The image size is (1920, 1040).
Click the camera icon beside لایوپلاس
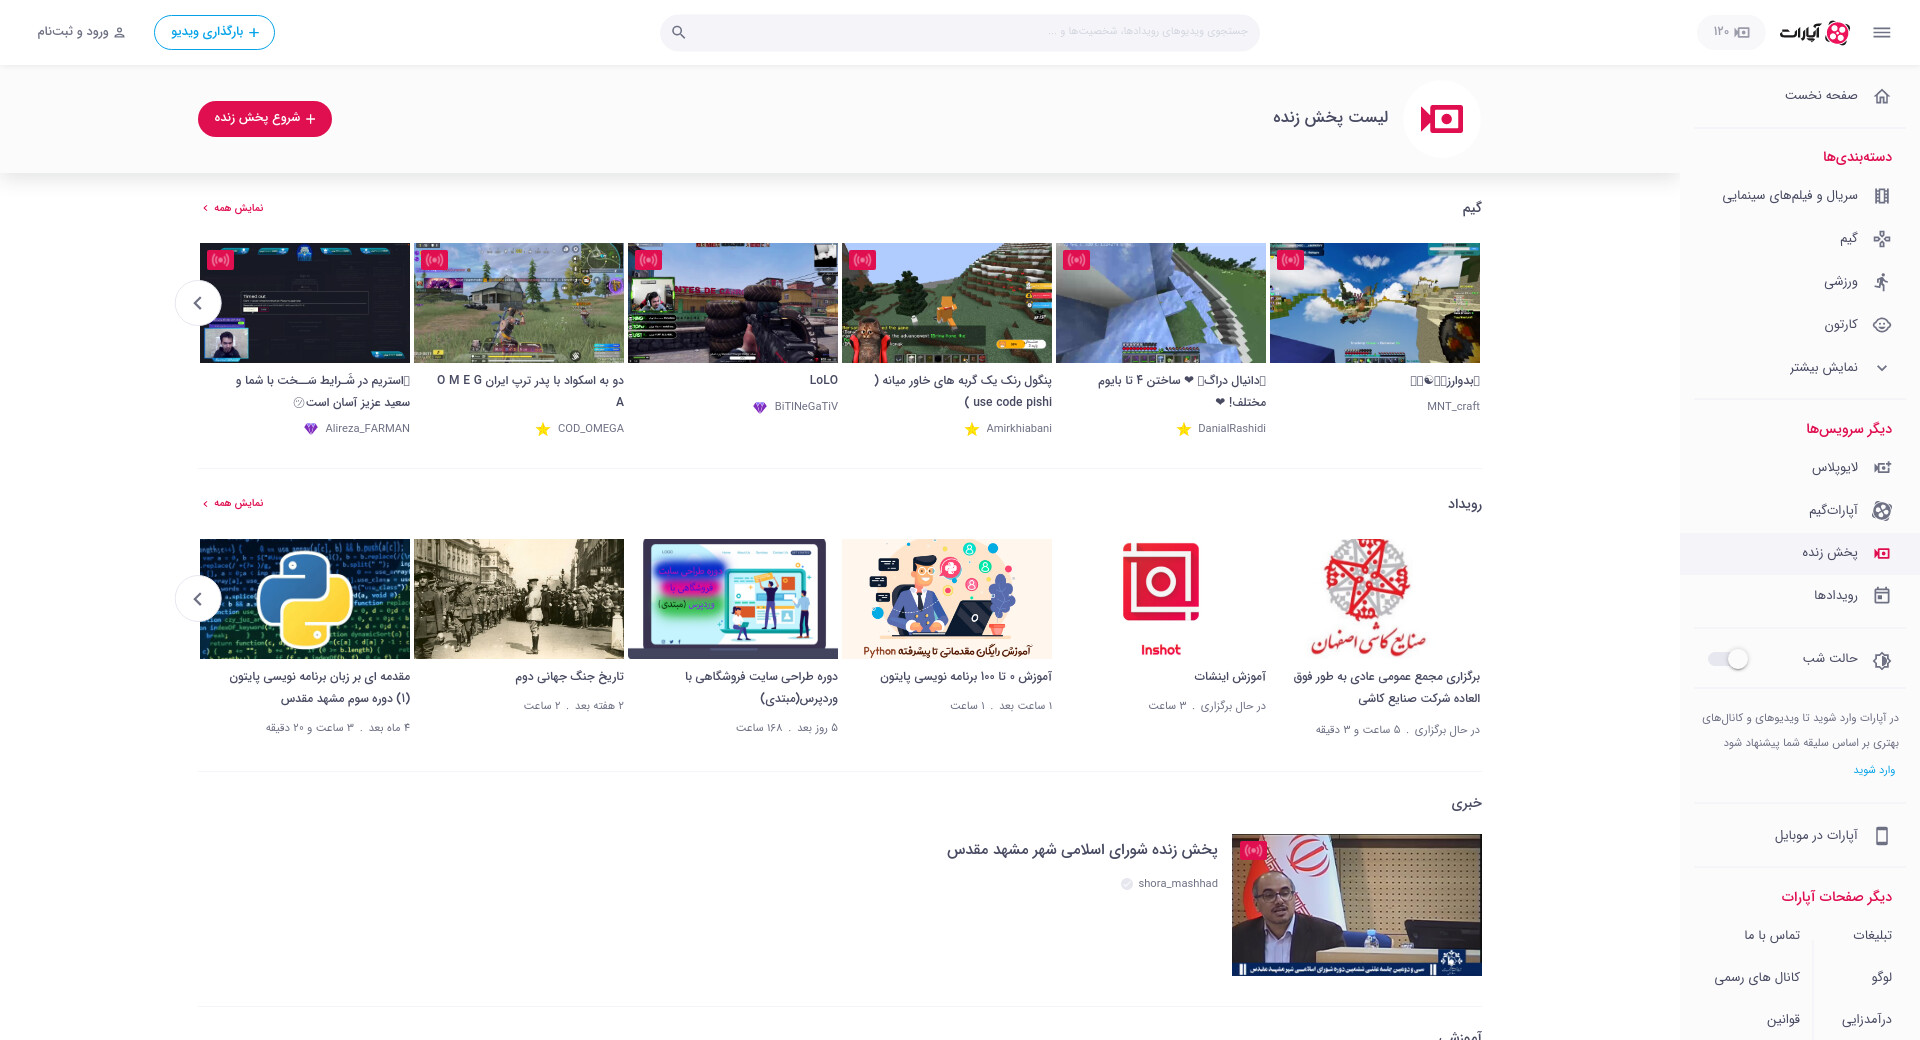point(1881,467)
